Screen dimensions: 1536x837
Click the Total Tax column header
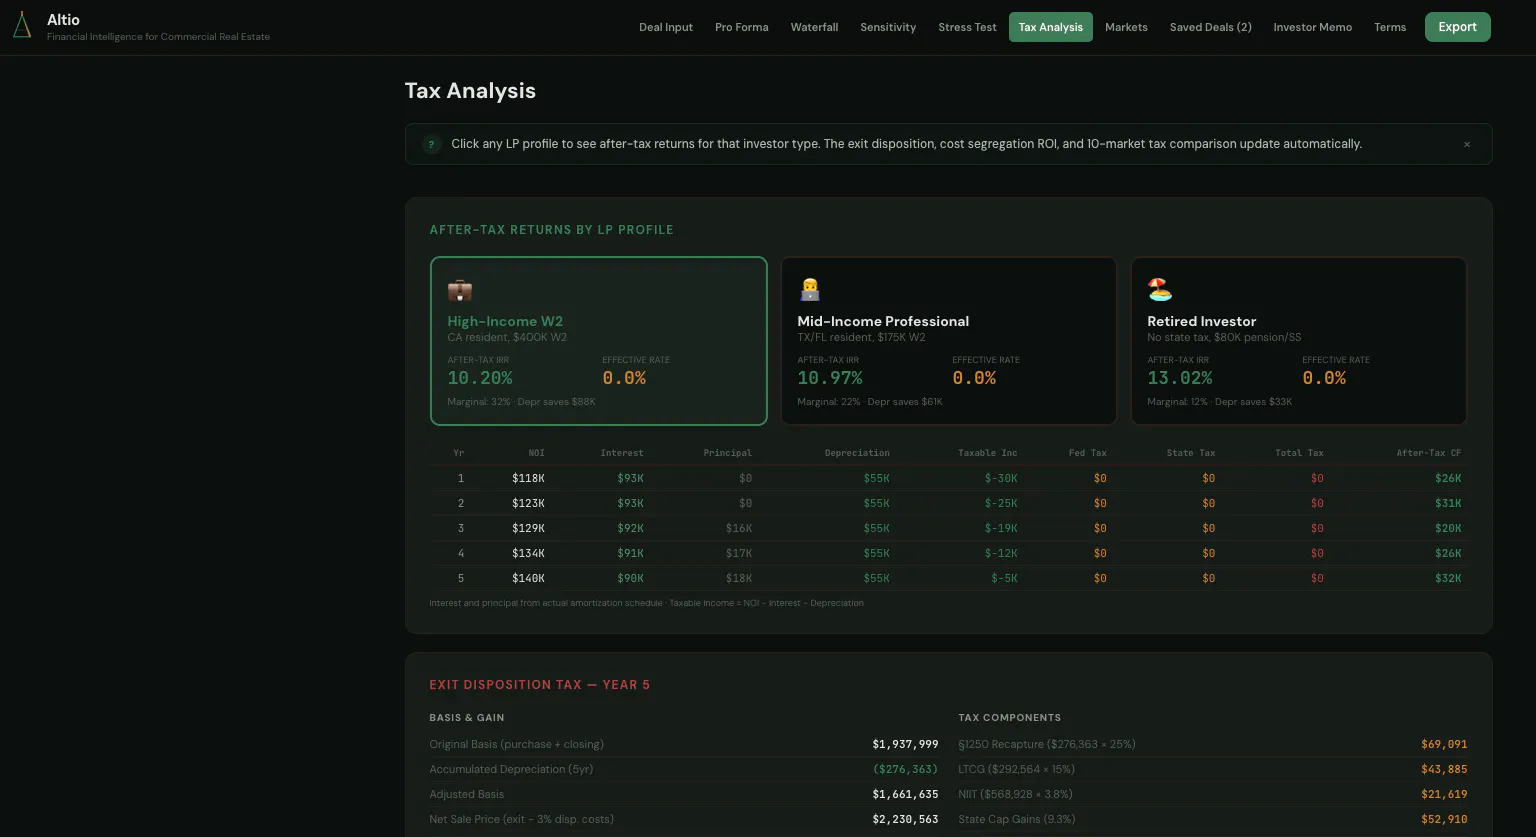click(x=1299, y=453)
